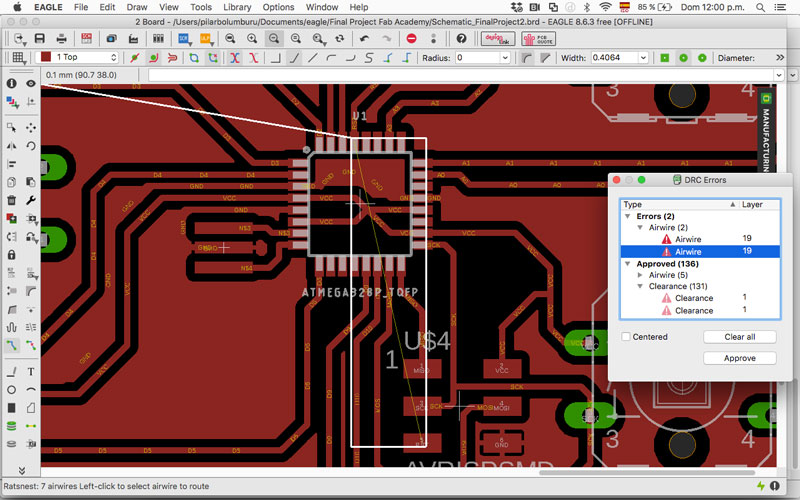Expand the hidden toolbar items chevron
Image resolution: width=800 pixels, height=500 pixels.
[780, 57]
